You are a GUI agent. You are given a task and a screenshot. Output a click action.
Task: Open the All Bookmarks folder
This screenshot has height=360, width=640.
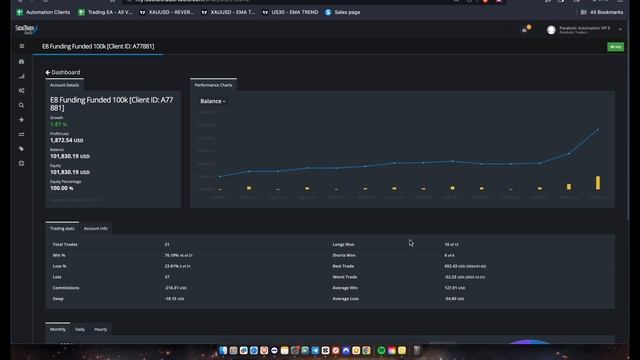[x=602, y=12]
